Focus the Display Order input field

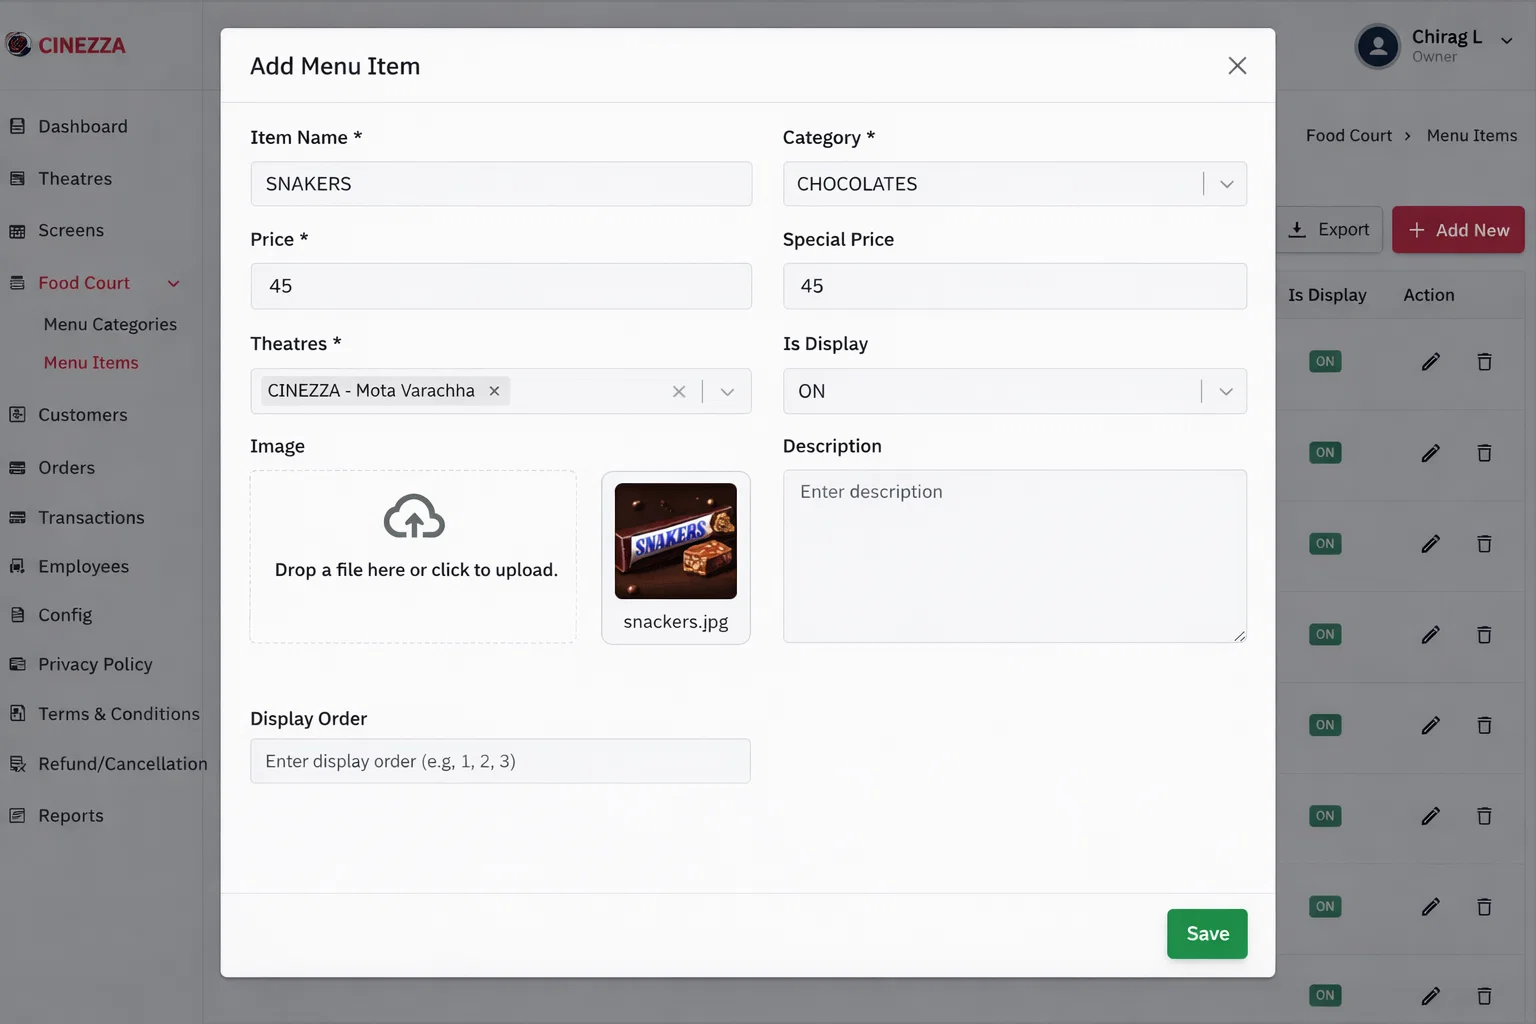pos(500,761)
